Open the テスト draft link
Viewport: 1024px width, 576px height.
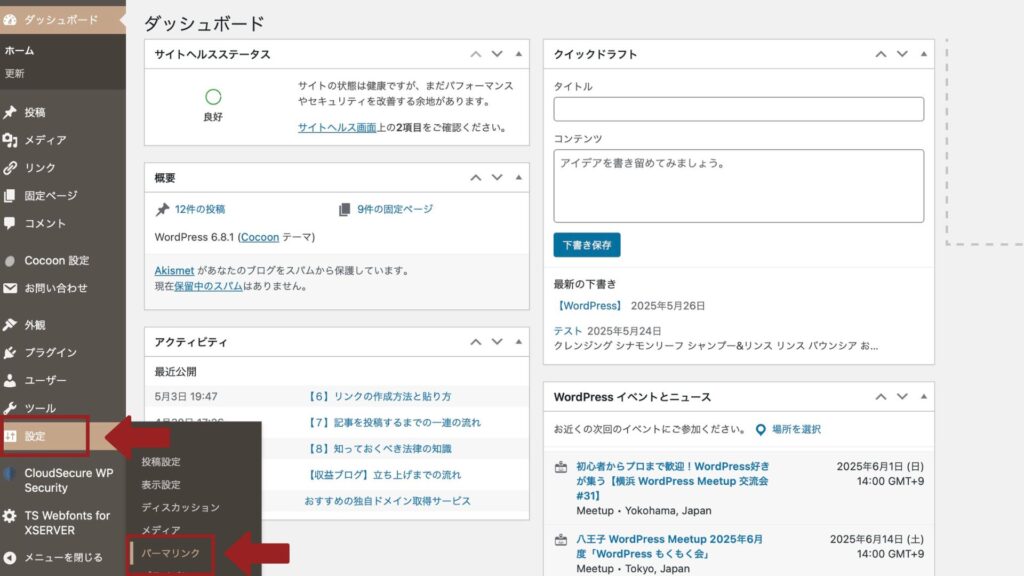pyautogui.click(x=568, y=331)
